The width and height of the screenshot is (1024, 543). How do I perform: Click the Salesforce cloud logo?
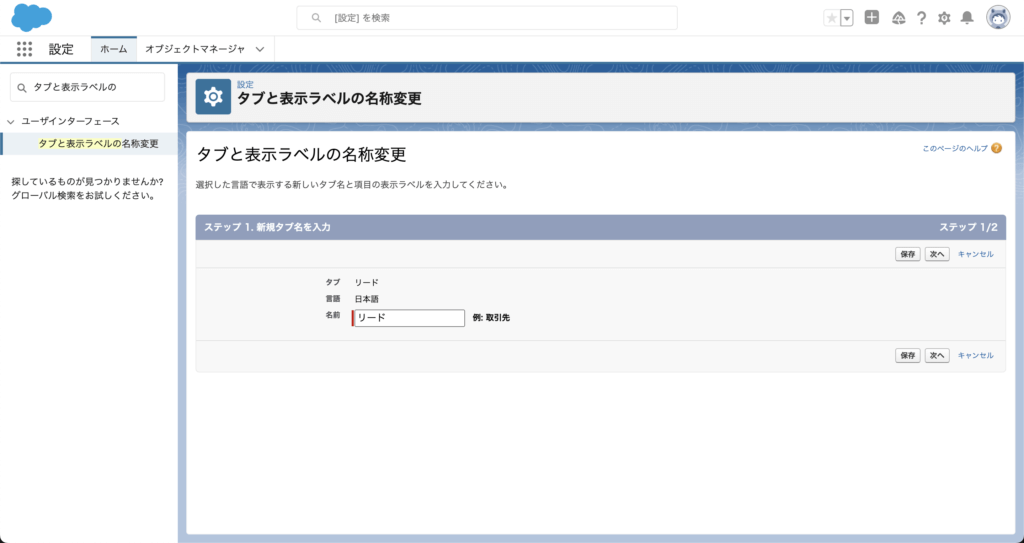point(31,17)
